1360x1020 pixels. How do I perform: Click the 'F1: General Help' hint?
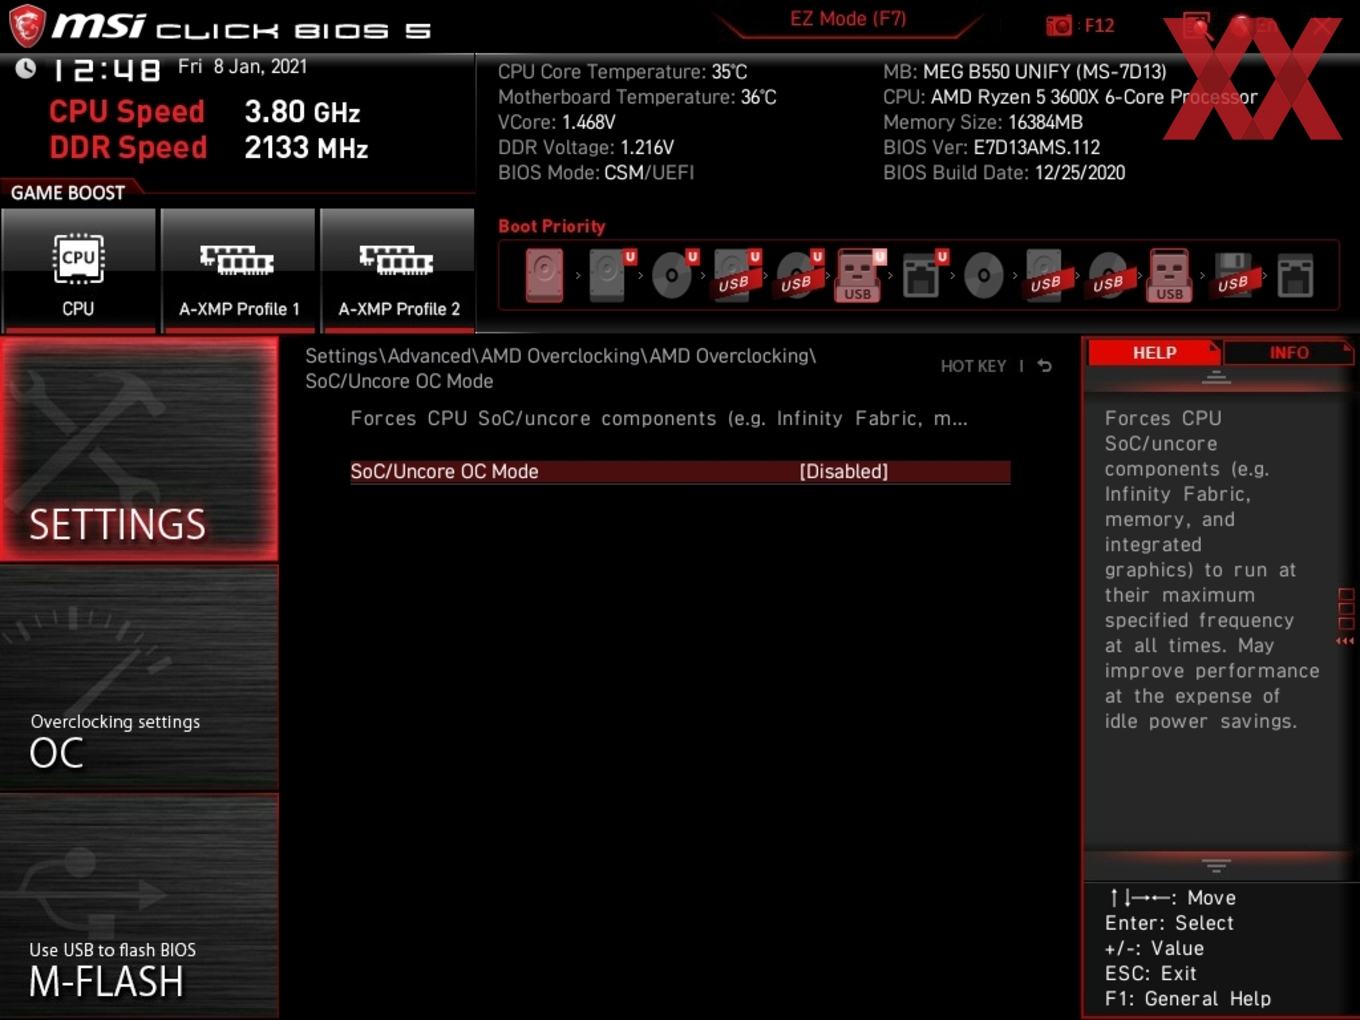[1188, 998]
